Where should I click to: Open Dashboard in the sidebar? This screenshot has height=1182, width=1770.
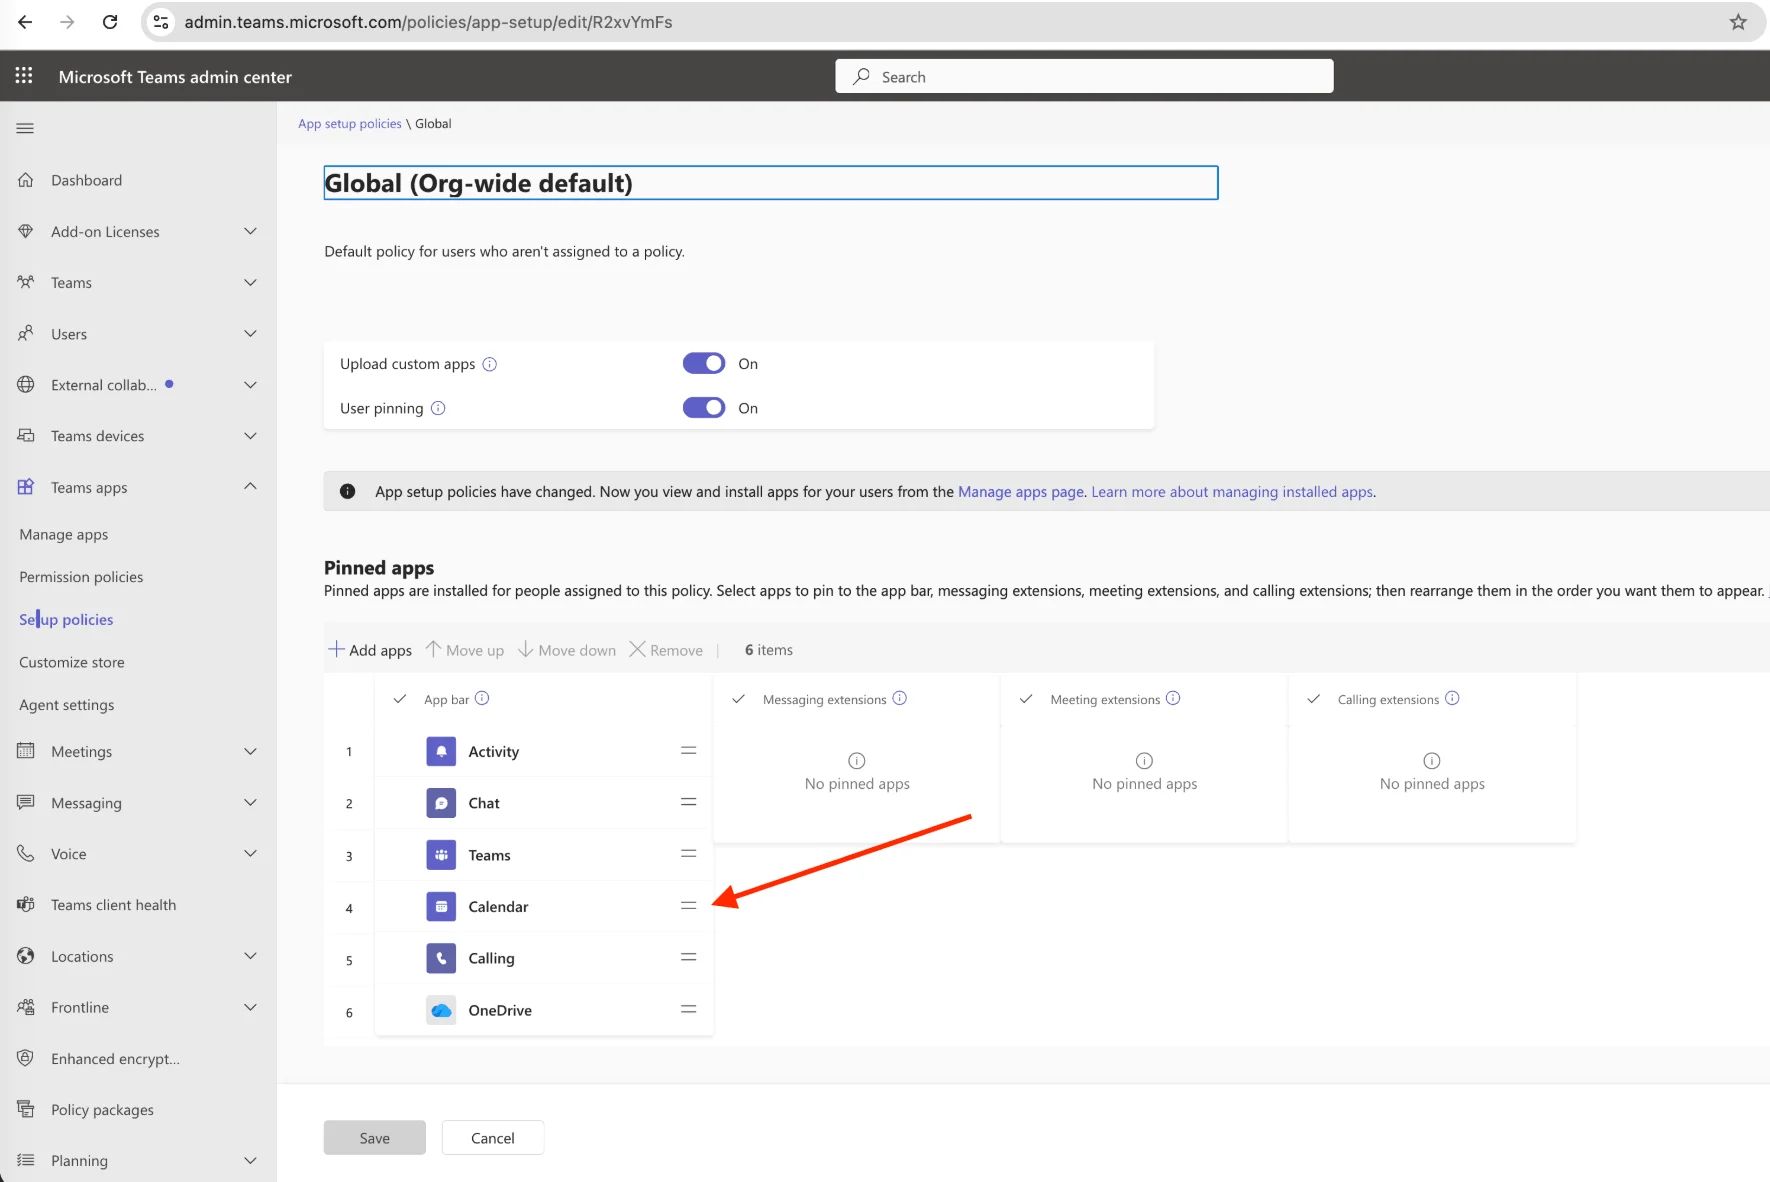(86, 180)
